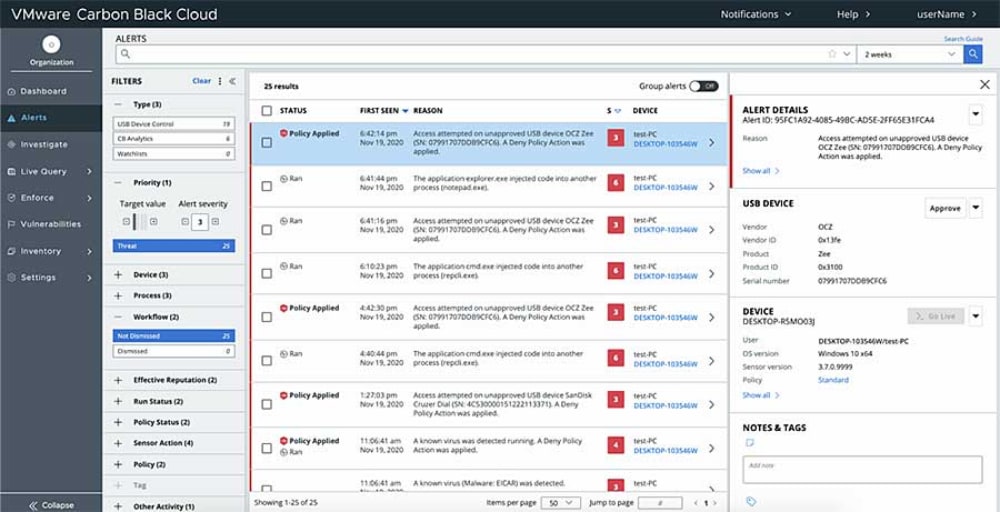The image size is (1000, 512).
Task: Select the Dismissed workflow filter
Action: tap(173, 351)
